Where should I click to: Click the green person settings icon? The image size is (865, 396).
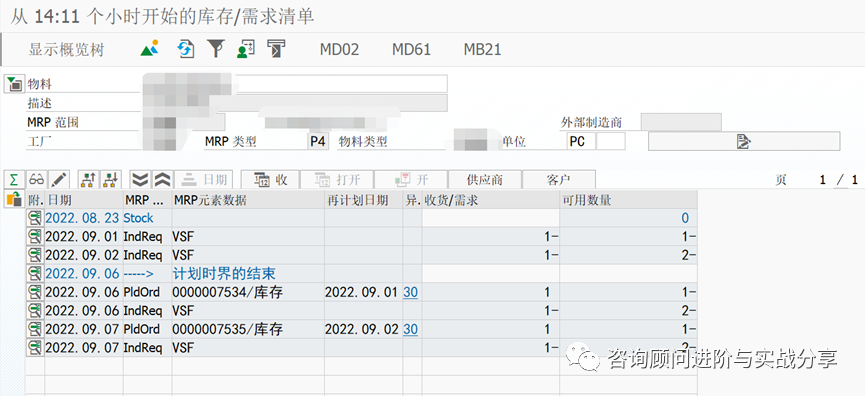[x=245, y=49]
